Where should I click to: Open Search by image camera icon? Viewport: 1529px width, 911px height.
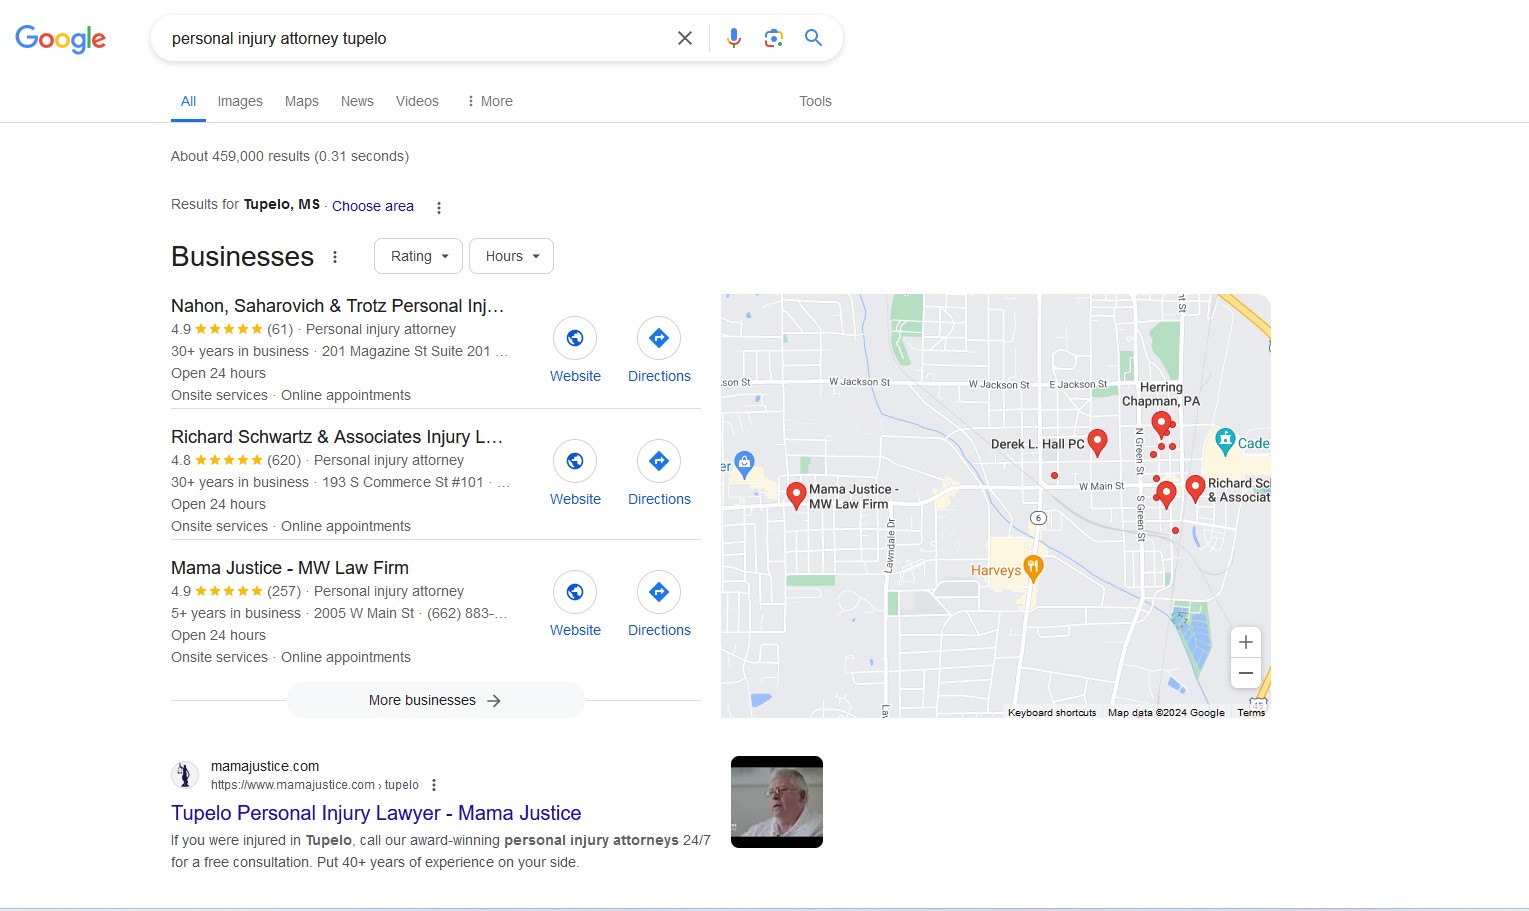[773, 38]
